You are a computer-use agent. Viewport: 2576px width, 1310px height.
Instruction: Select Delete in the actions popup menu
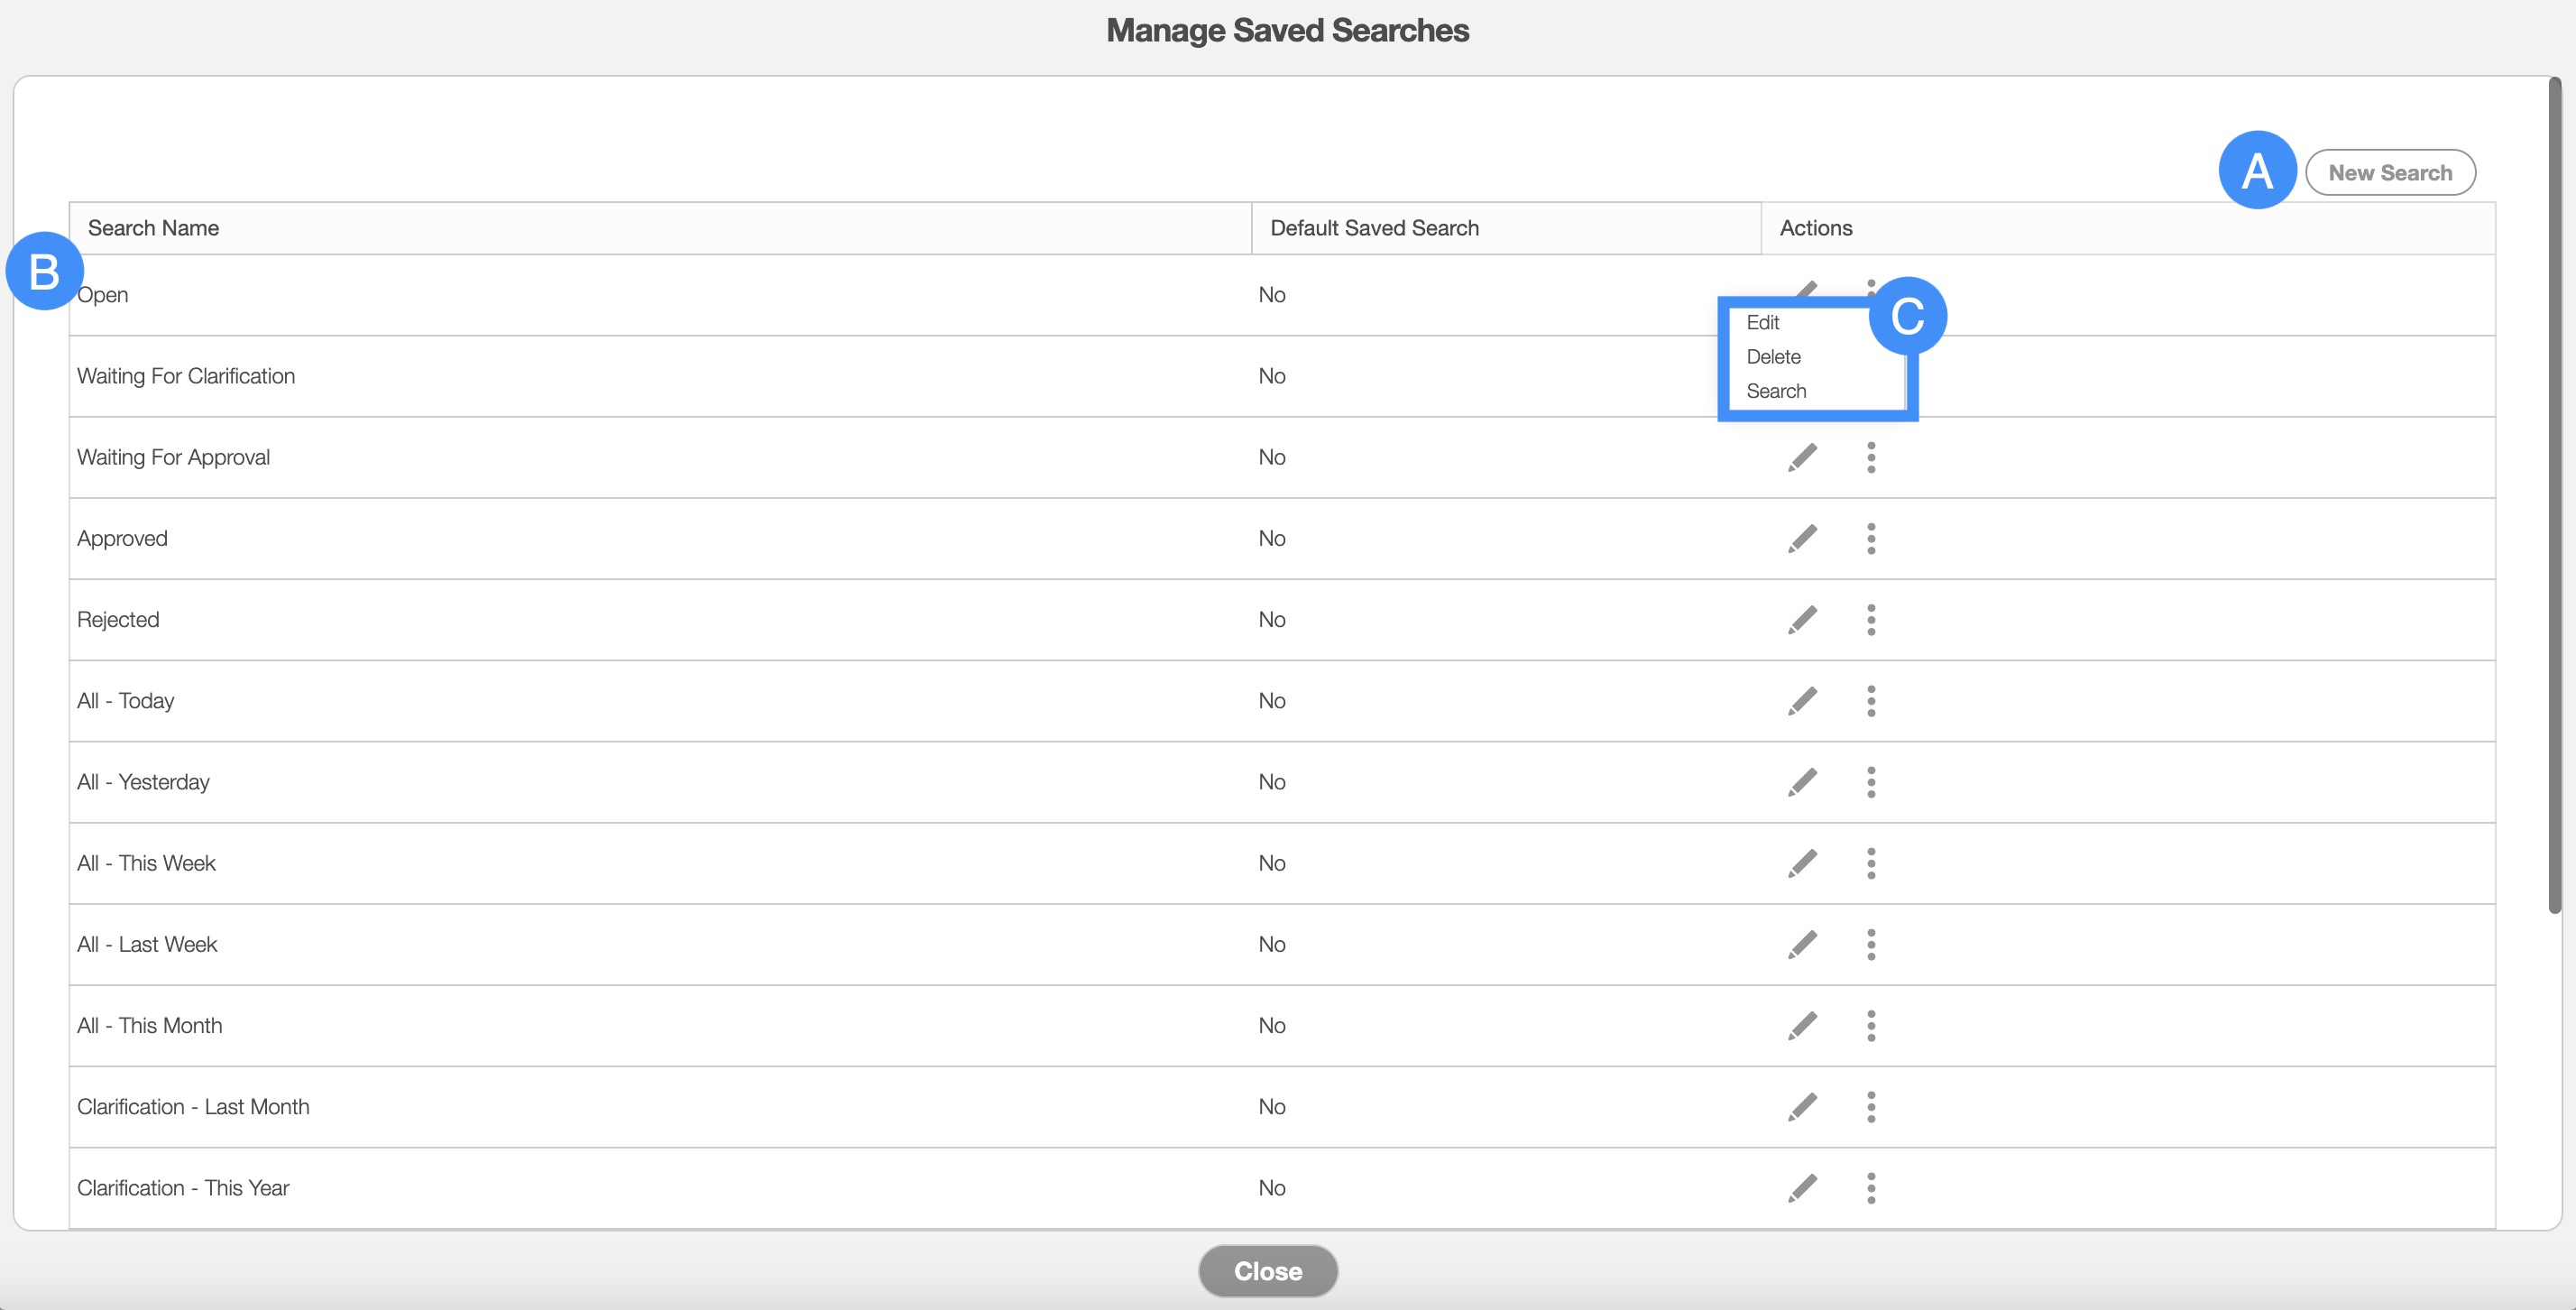1773,357
